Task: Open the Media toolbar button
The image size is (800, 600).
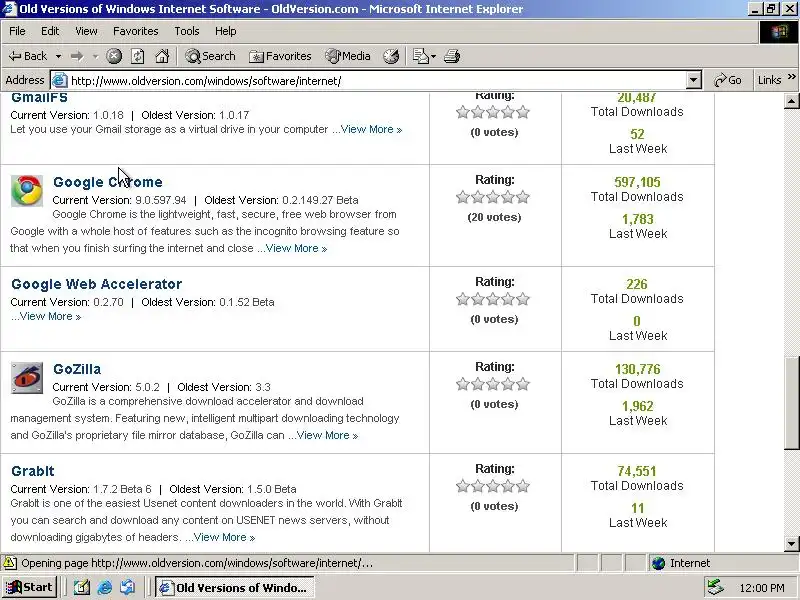Action: pos(348,56)
